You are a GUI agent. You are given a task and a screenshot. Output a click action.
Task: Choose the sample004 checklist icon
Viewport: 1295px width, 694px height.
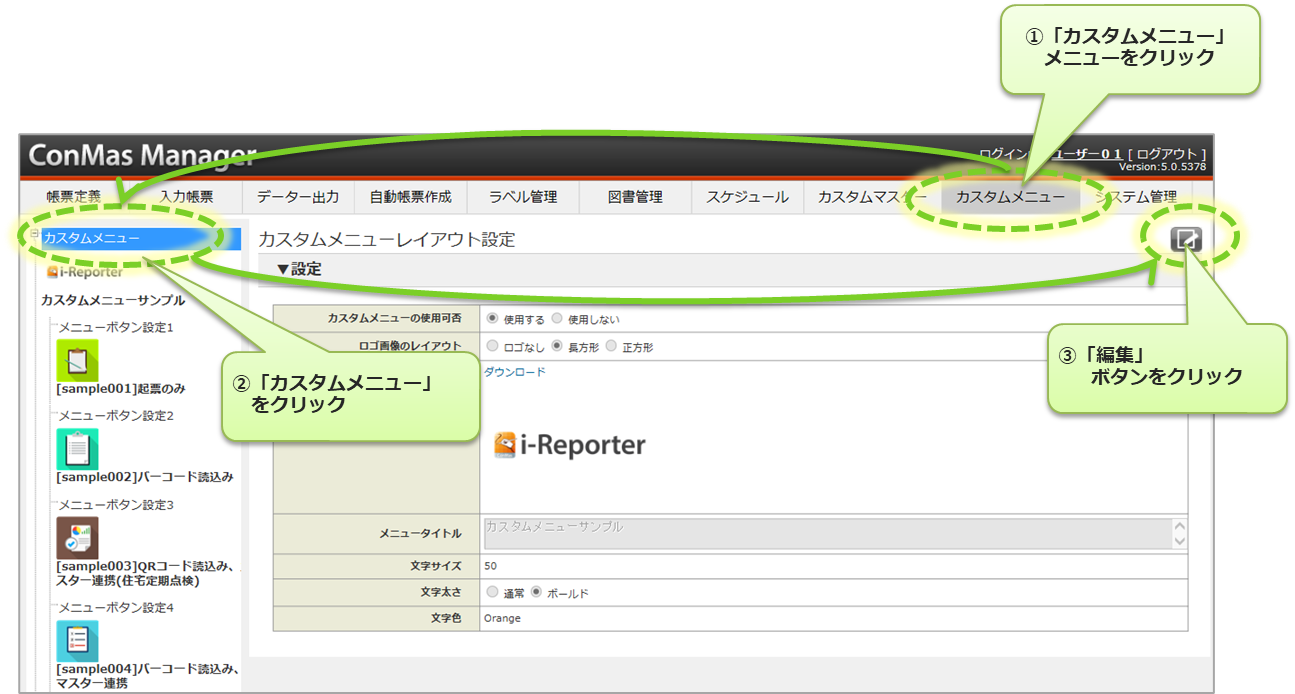77,641
